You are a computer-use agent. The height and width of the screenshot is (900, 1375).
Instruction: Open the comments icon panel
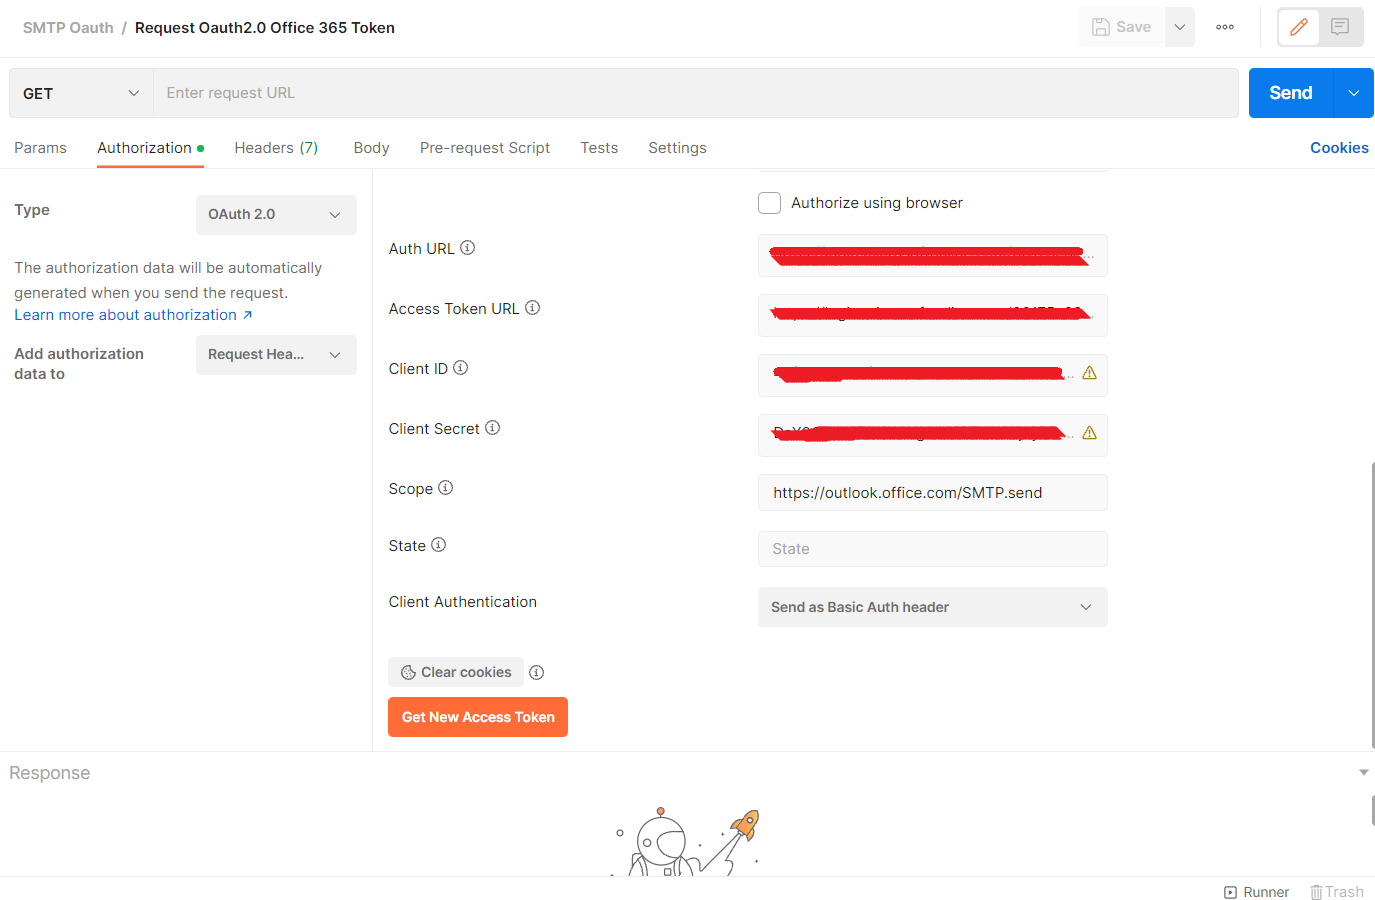coord(1340,27)
